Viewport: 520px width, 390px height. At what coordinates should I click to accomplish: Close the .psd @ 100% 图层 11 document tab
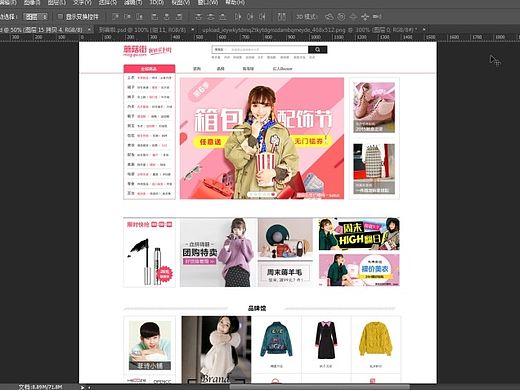(x=192, y=30)
